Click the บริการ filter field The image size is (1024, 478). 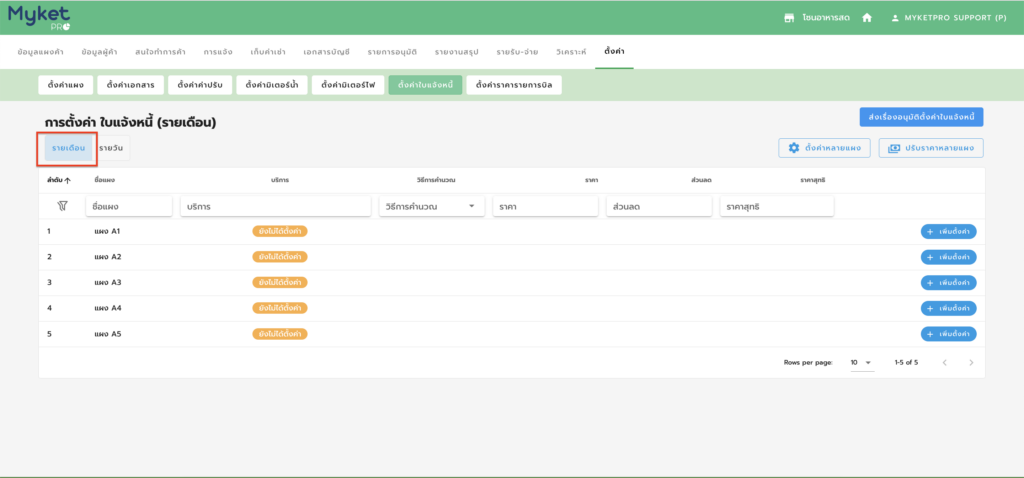276,206
